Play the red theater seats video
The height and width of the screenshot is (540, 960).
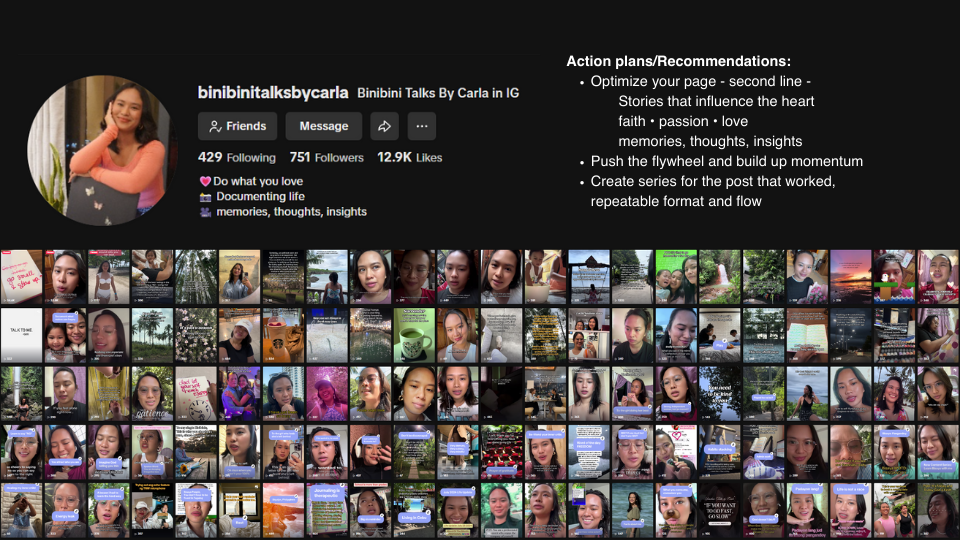tap(502, 452)
